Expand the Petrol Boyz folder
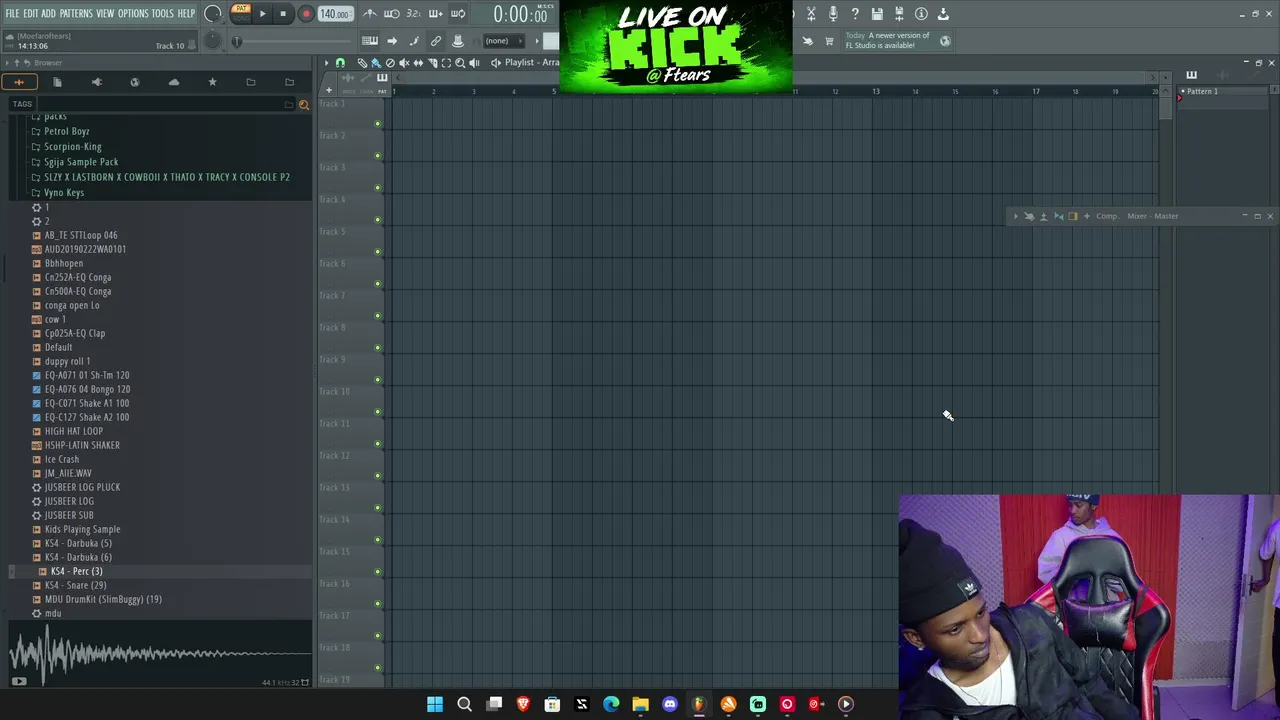 click(x=66, y=131)
